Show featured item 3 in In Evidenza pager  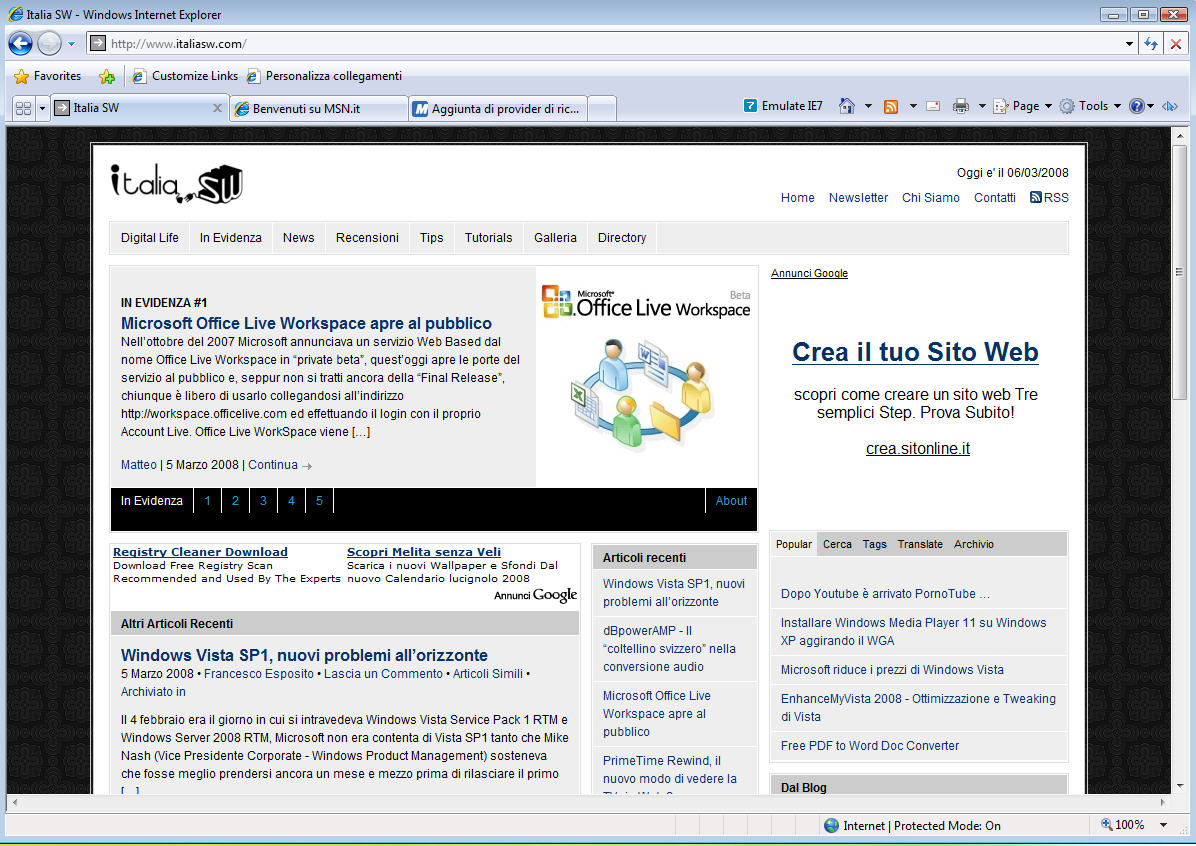coord(263,501)
